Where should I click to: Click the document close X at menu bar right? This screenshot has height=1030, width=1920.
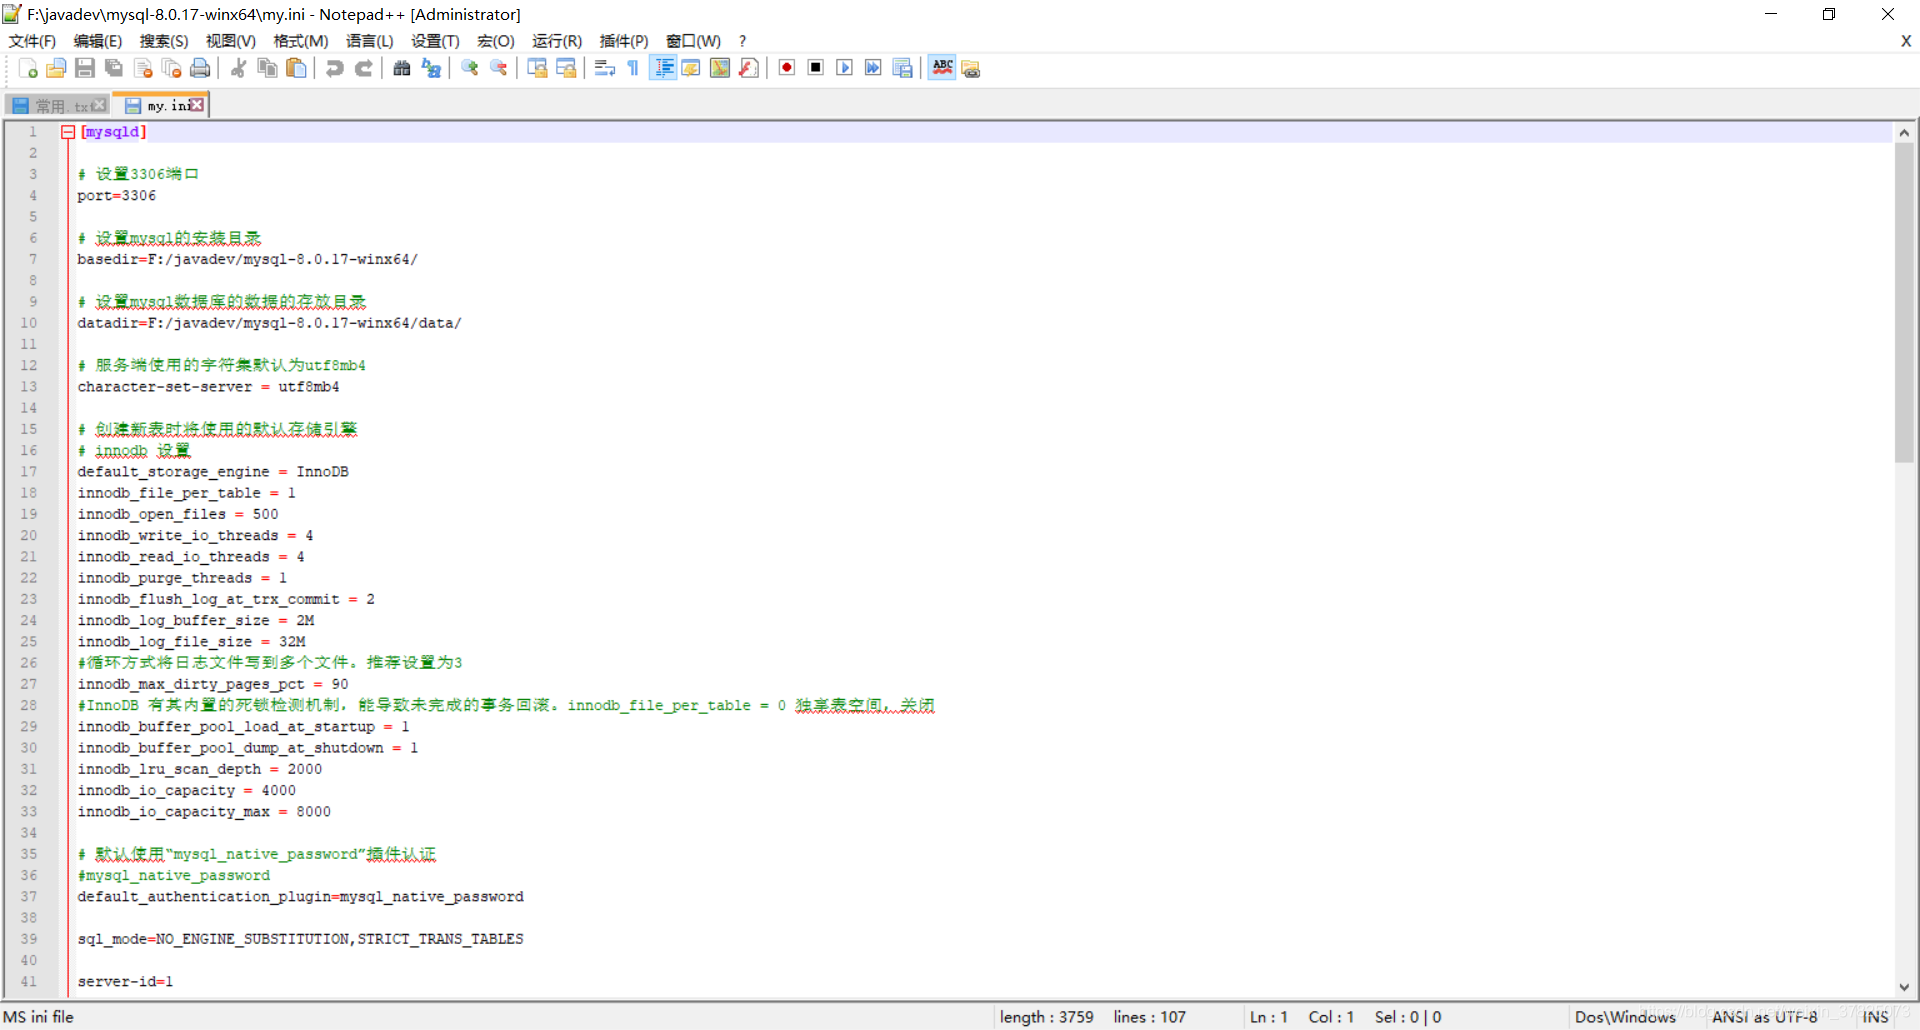pyautogui.click(x=1906, y=41)
